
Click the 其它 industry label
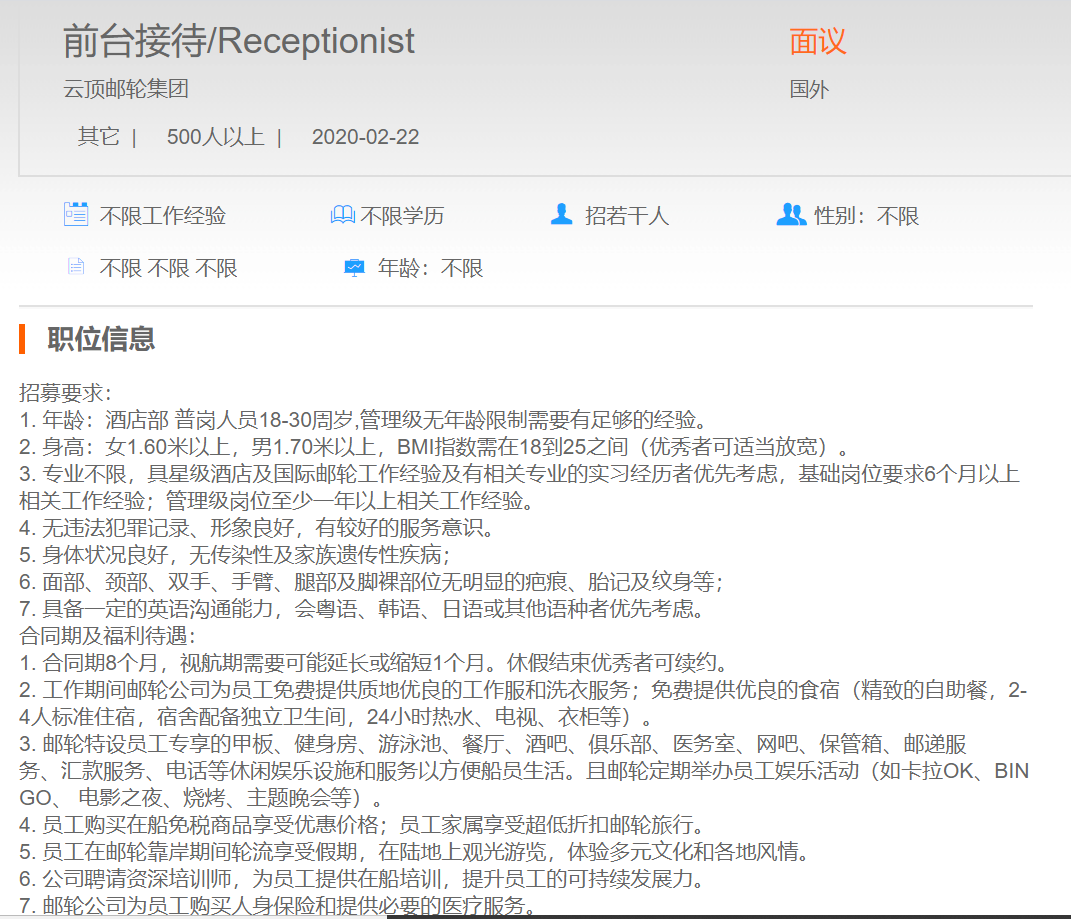(x=99, y=137)
